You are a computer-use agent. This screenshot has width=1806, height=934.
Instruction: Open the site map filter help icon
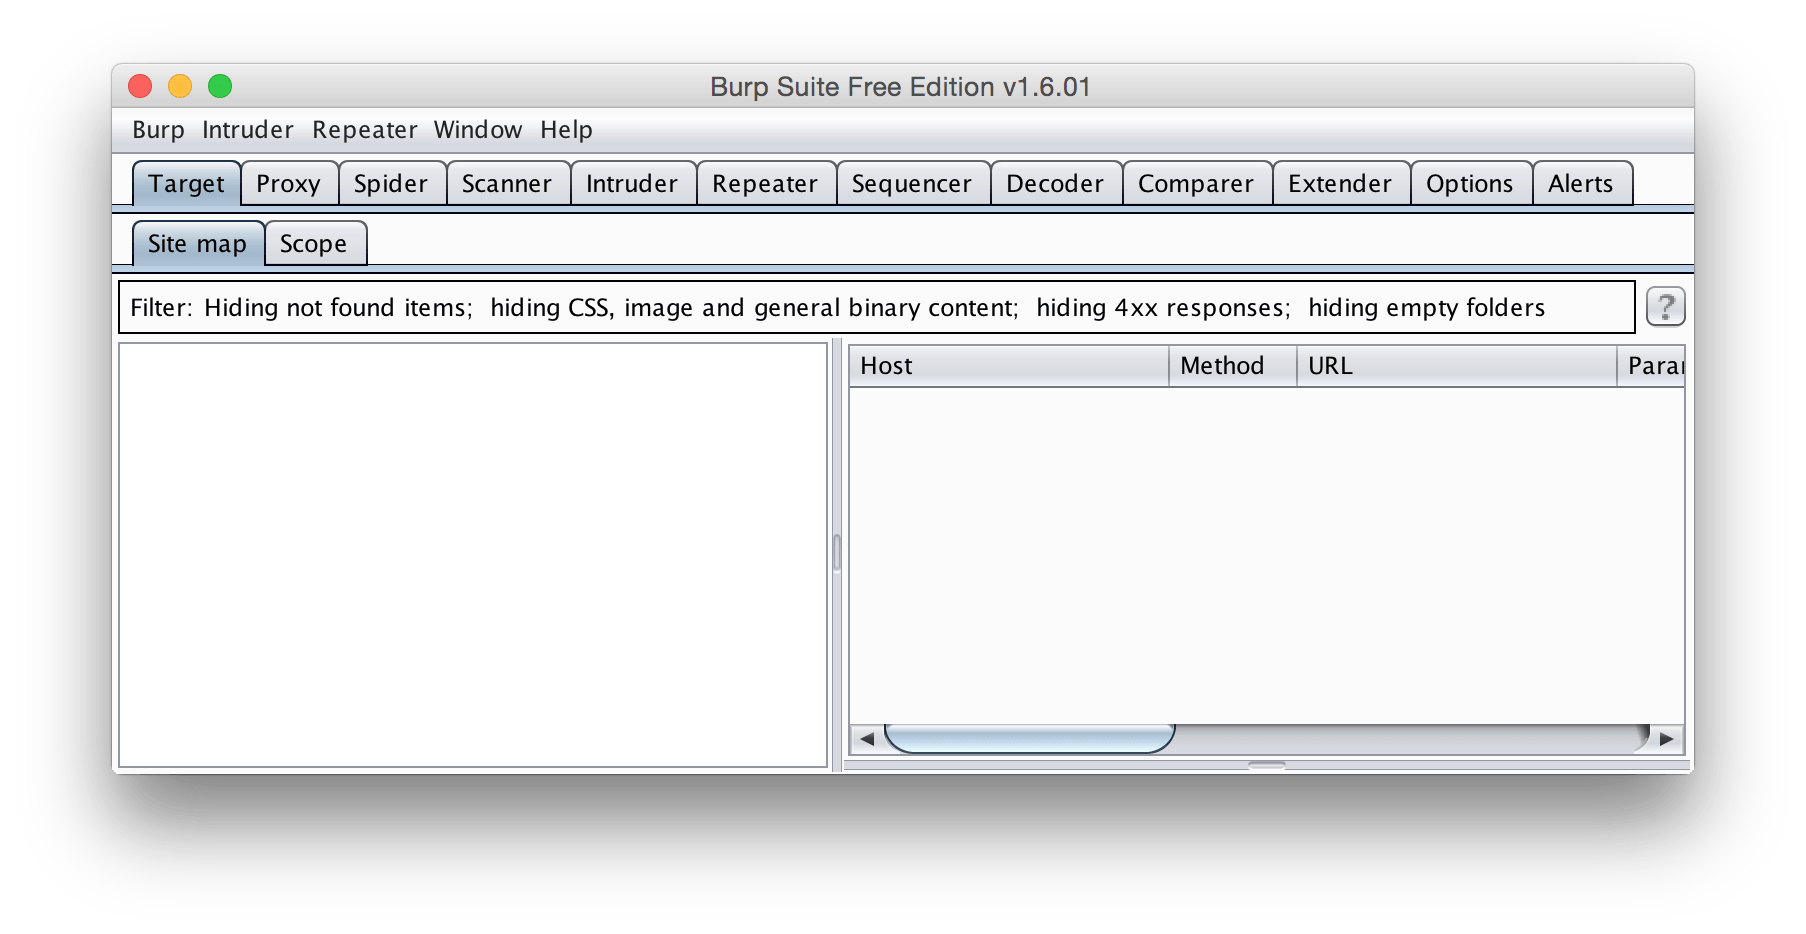coord(1665,306)
